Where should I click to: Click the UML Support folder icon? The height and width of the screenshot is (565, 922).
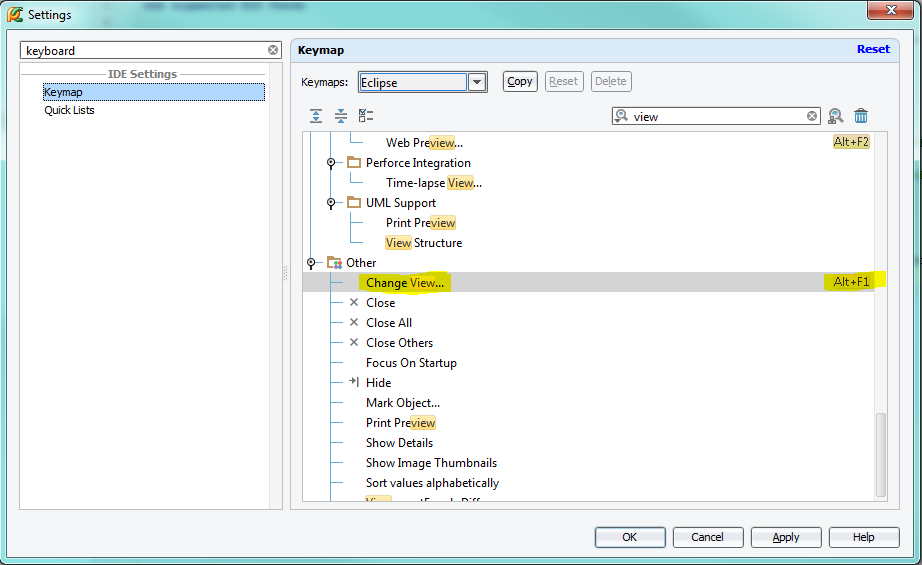point(353,202)
